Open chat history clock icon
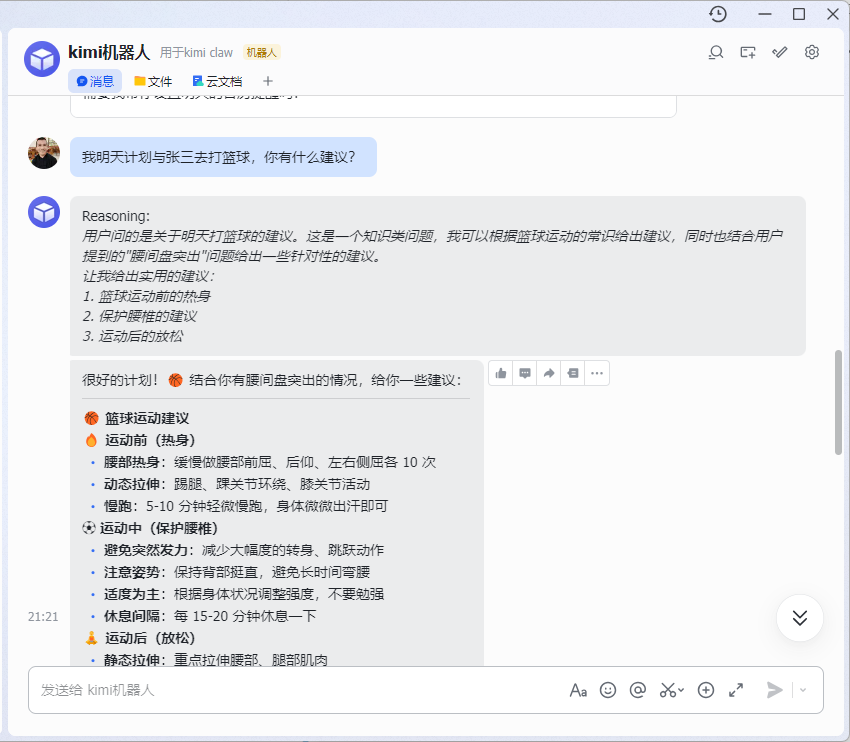Screen dimensions: 850x742 pos(718,14)
